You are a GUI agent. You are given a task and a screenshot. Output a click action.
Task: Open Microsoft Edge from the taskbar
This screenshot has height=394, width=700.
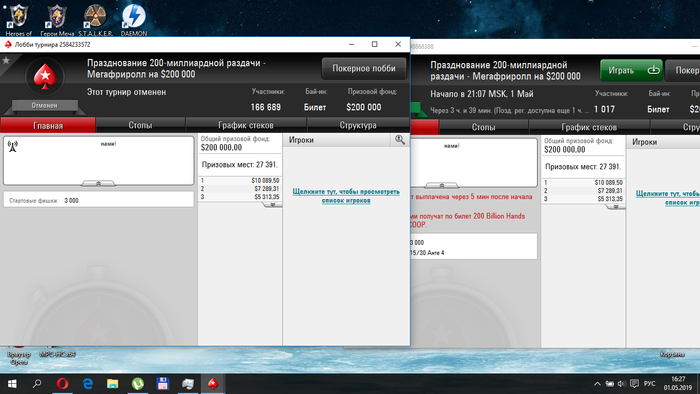click(88, 383)
